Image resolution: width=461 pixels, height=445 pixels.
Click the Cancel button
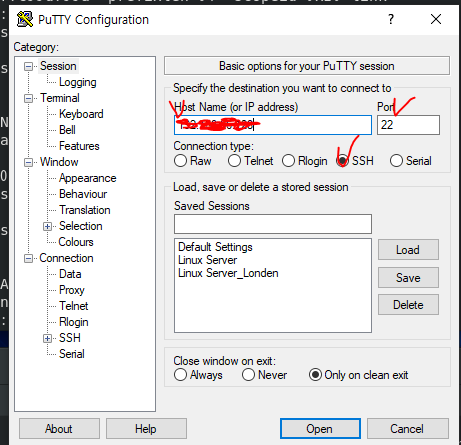(408, 428)
